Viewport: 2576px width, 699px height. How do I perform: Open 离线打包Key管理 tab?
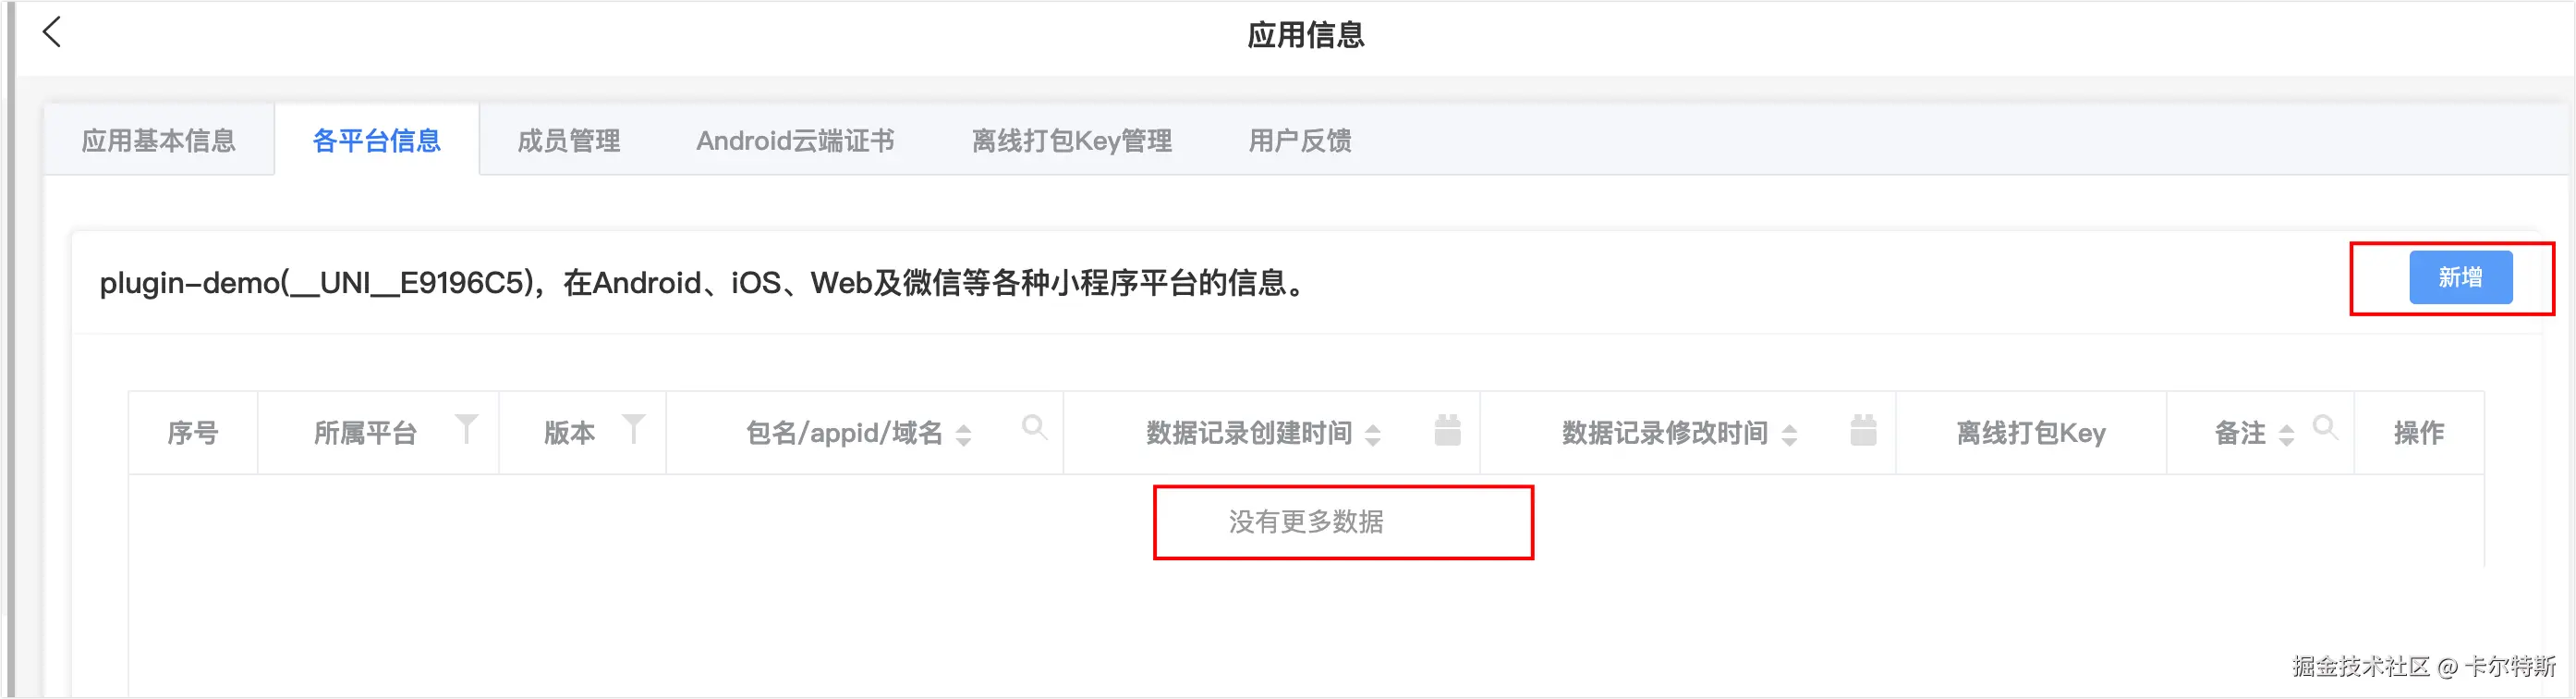point(1071,141)
